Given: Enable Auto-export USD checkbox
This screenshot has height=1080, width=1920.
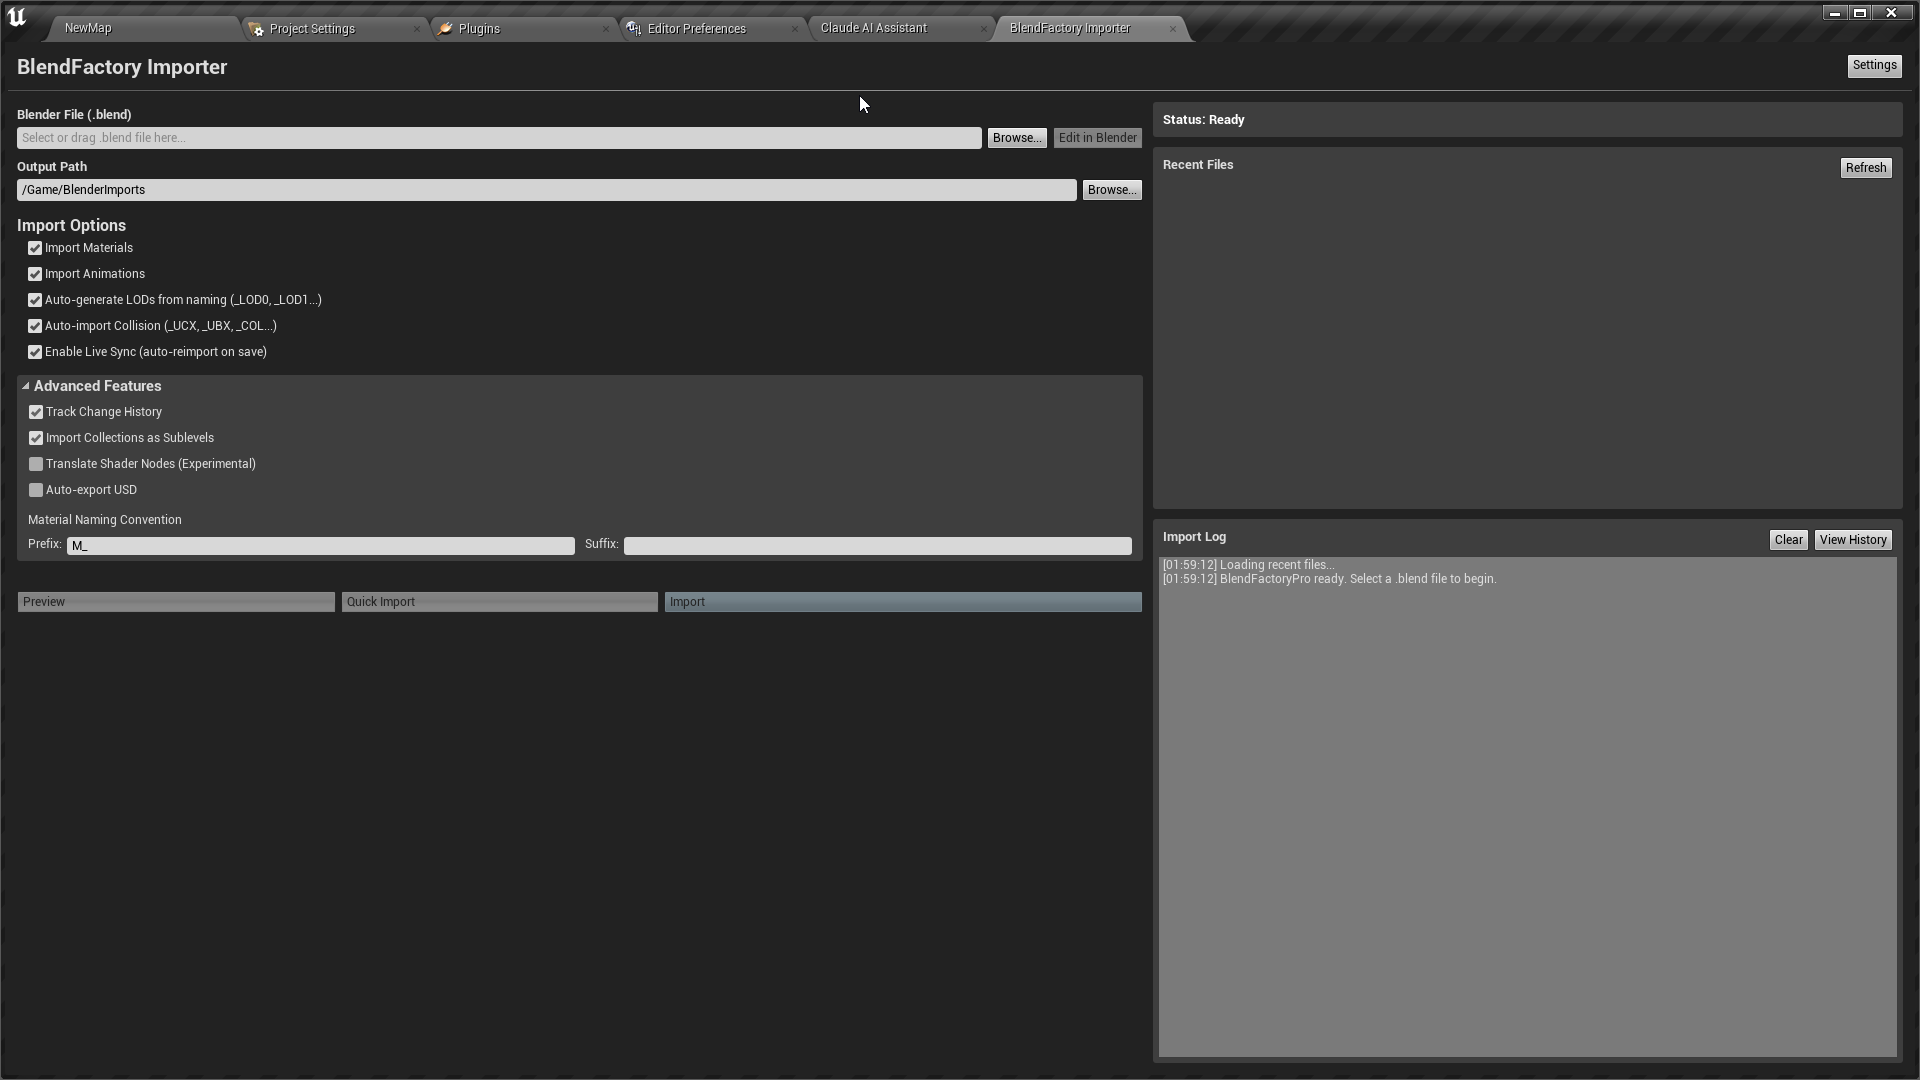Looking at the screenshot, I should (x=36, y=490).
